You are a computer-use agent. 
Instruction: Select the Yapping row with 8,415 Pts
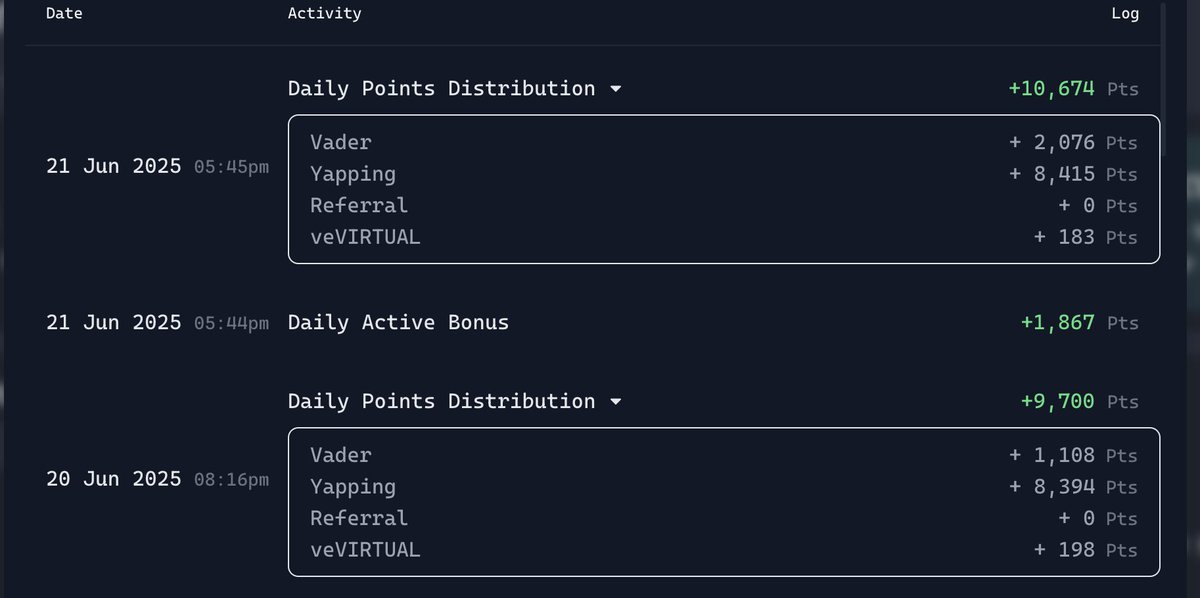click(x=724, y=174)
